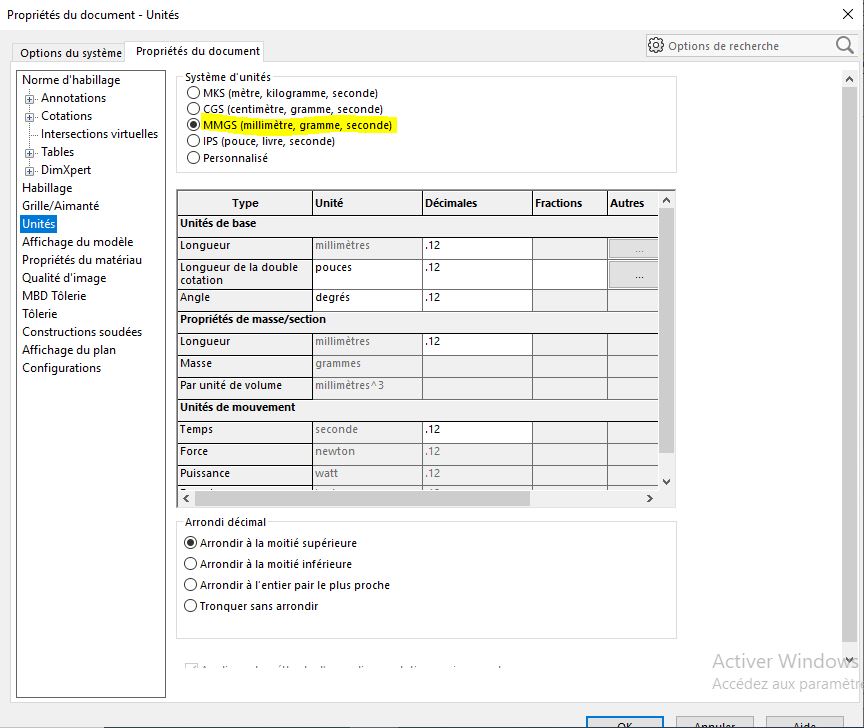
Task: Click the units table scroll up arrow
Action: (x=666, y=201)
